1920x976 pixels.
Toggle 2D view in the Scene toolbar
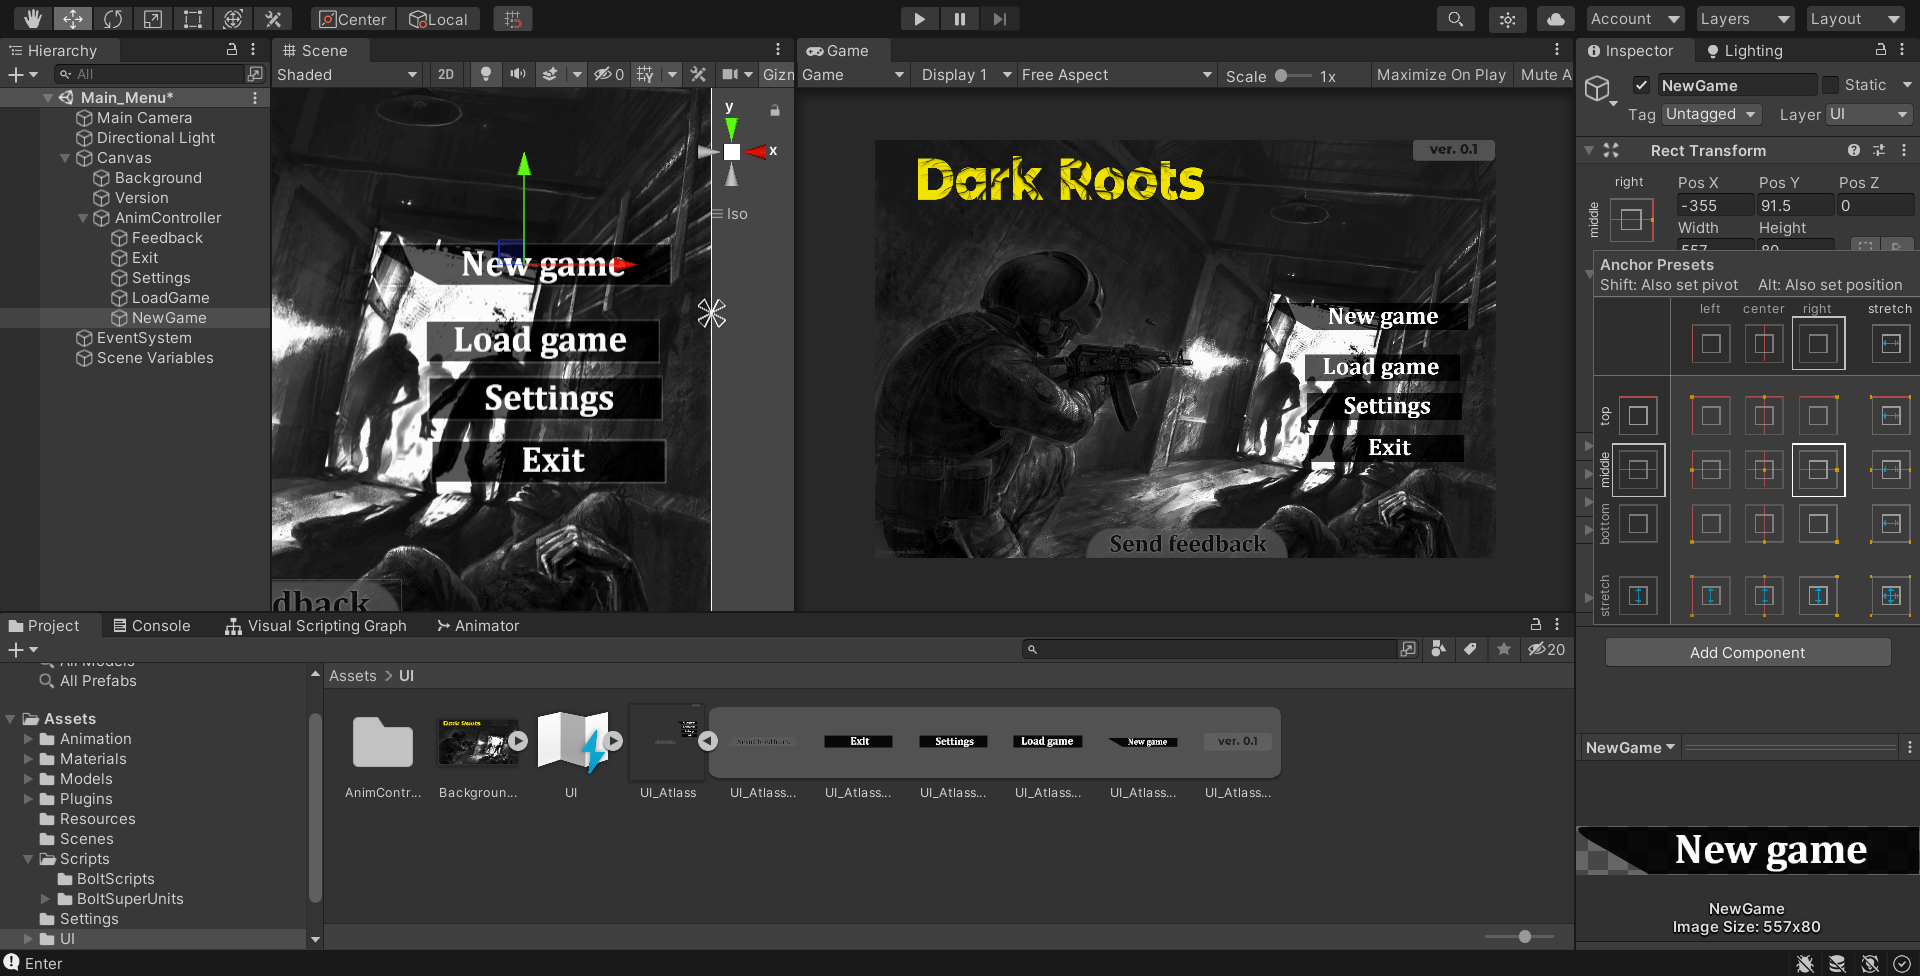pyautogui.click(x=446, y=74)
